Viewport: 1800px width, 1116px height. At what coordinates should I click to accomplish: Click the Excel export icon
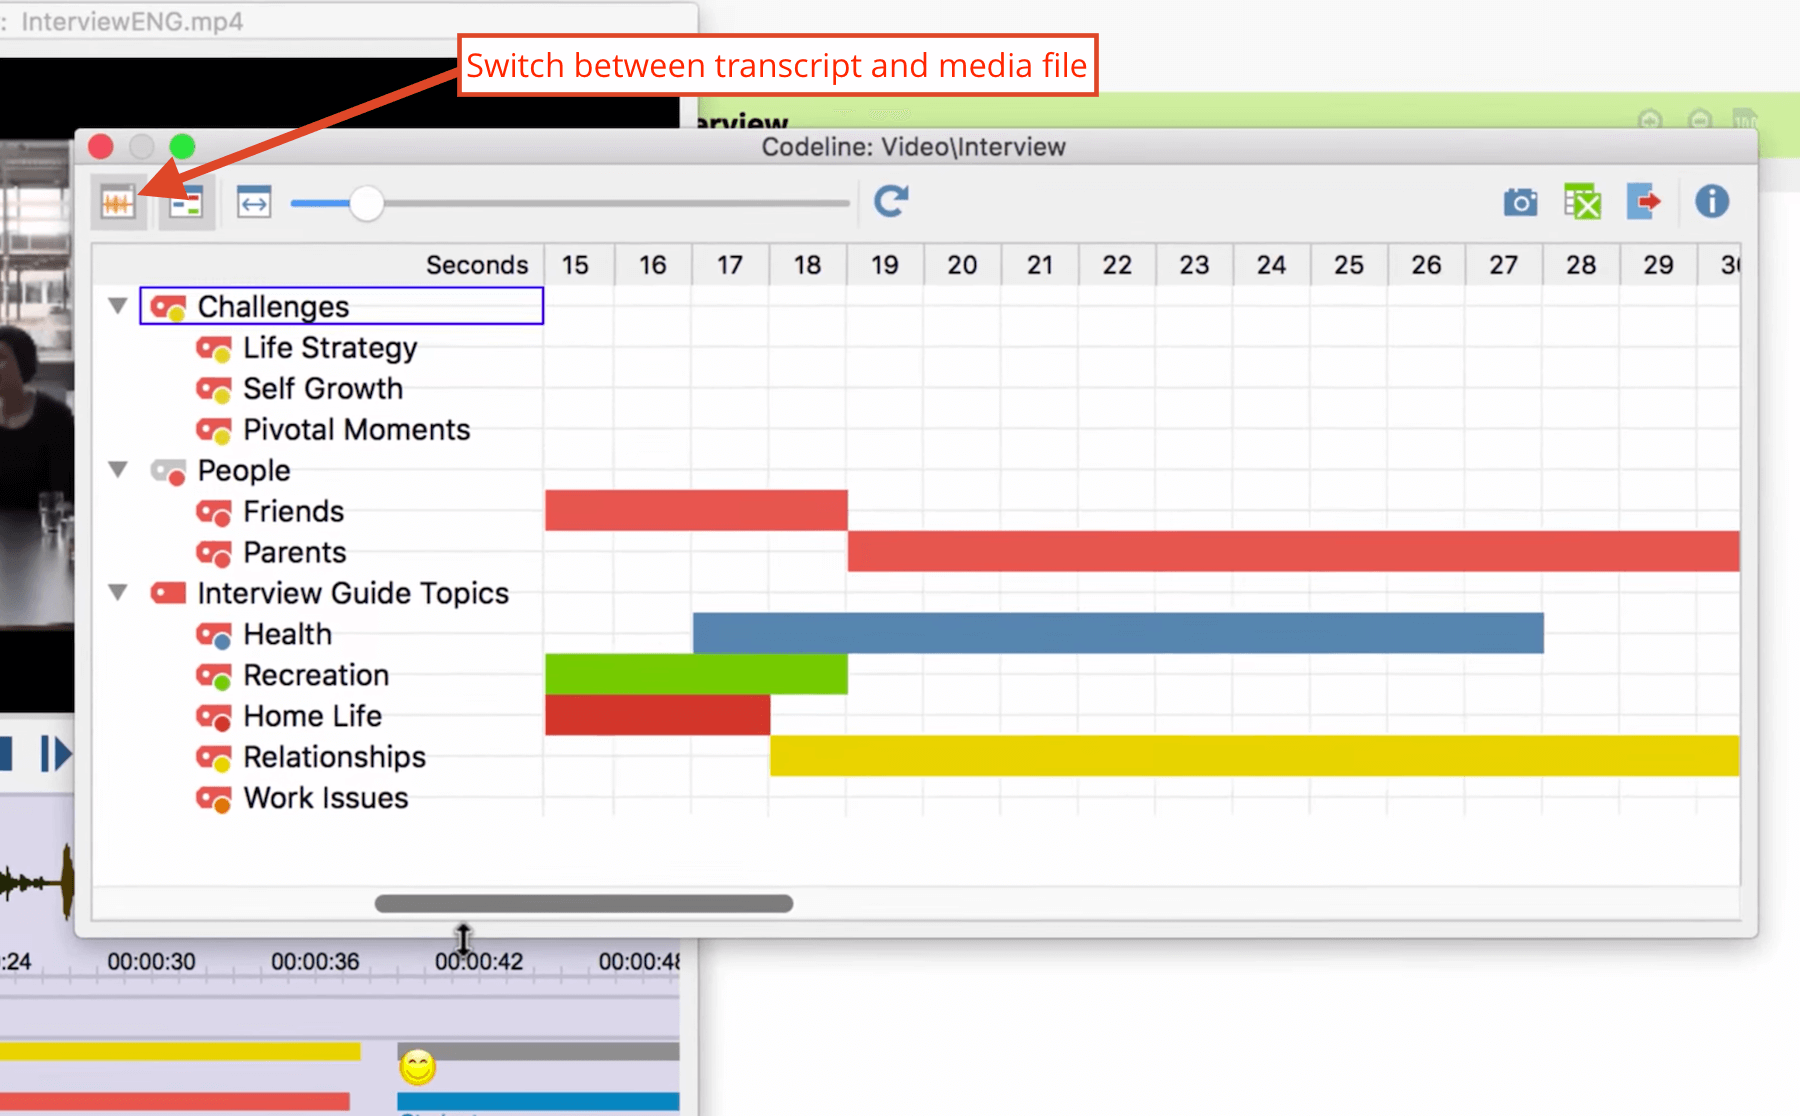(1582, 202)
